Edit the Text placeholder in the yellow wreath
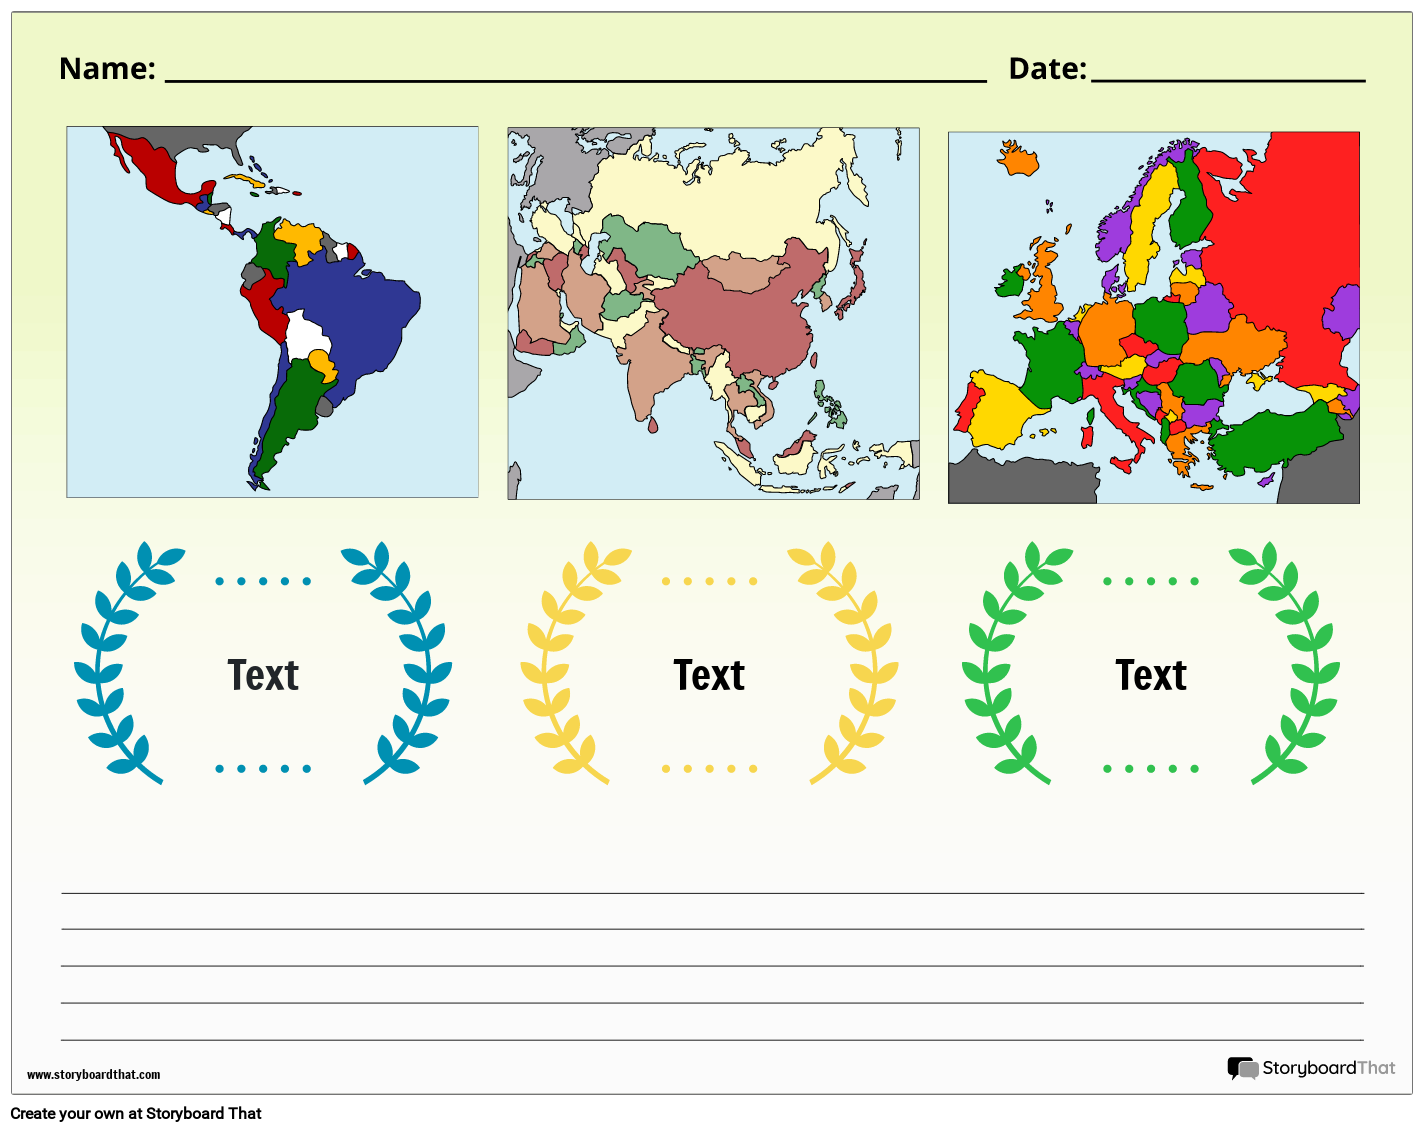Image resolution: width=1425 pixels, height=1132 pixels. [708, 675]
